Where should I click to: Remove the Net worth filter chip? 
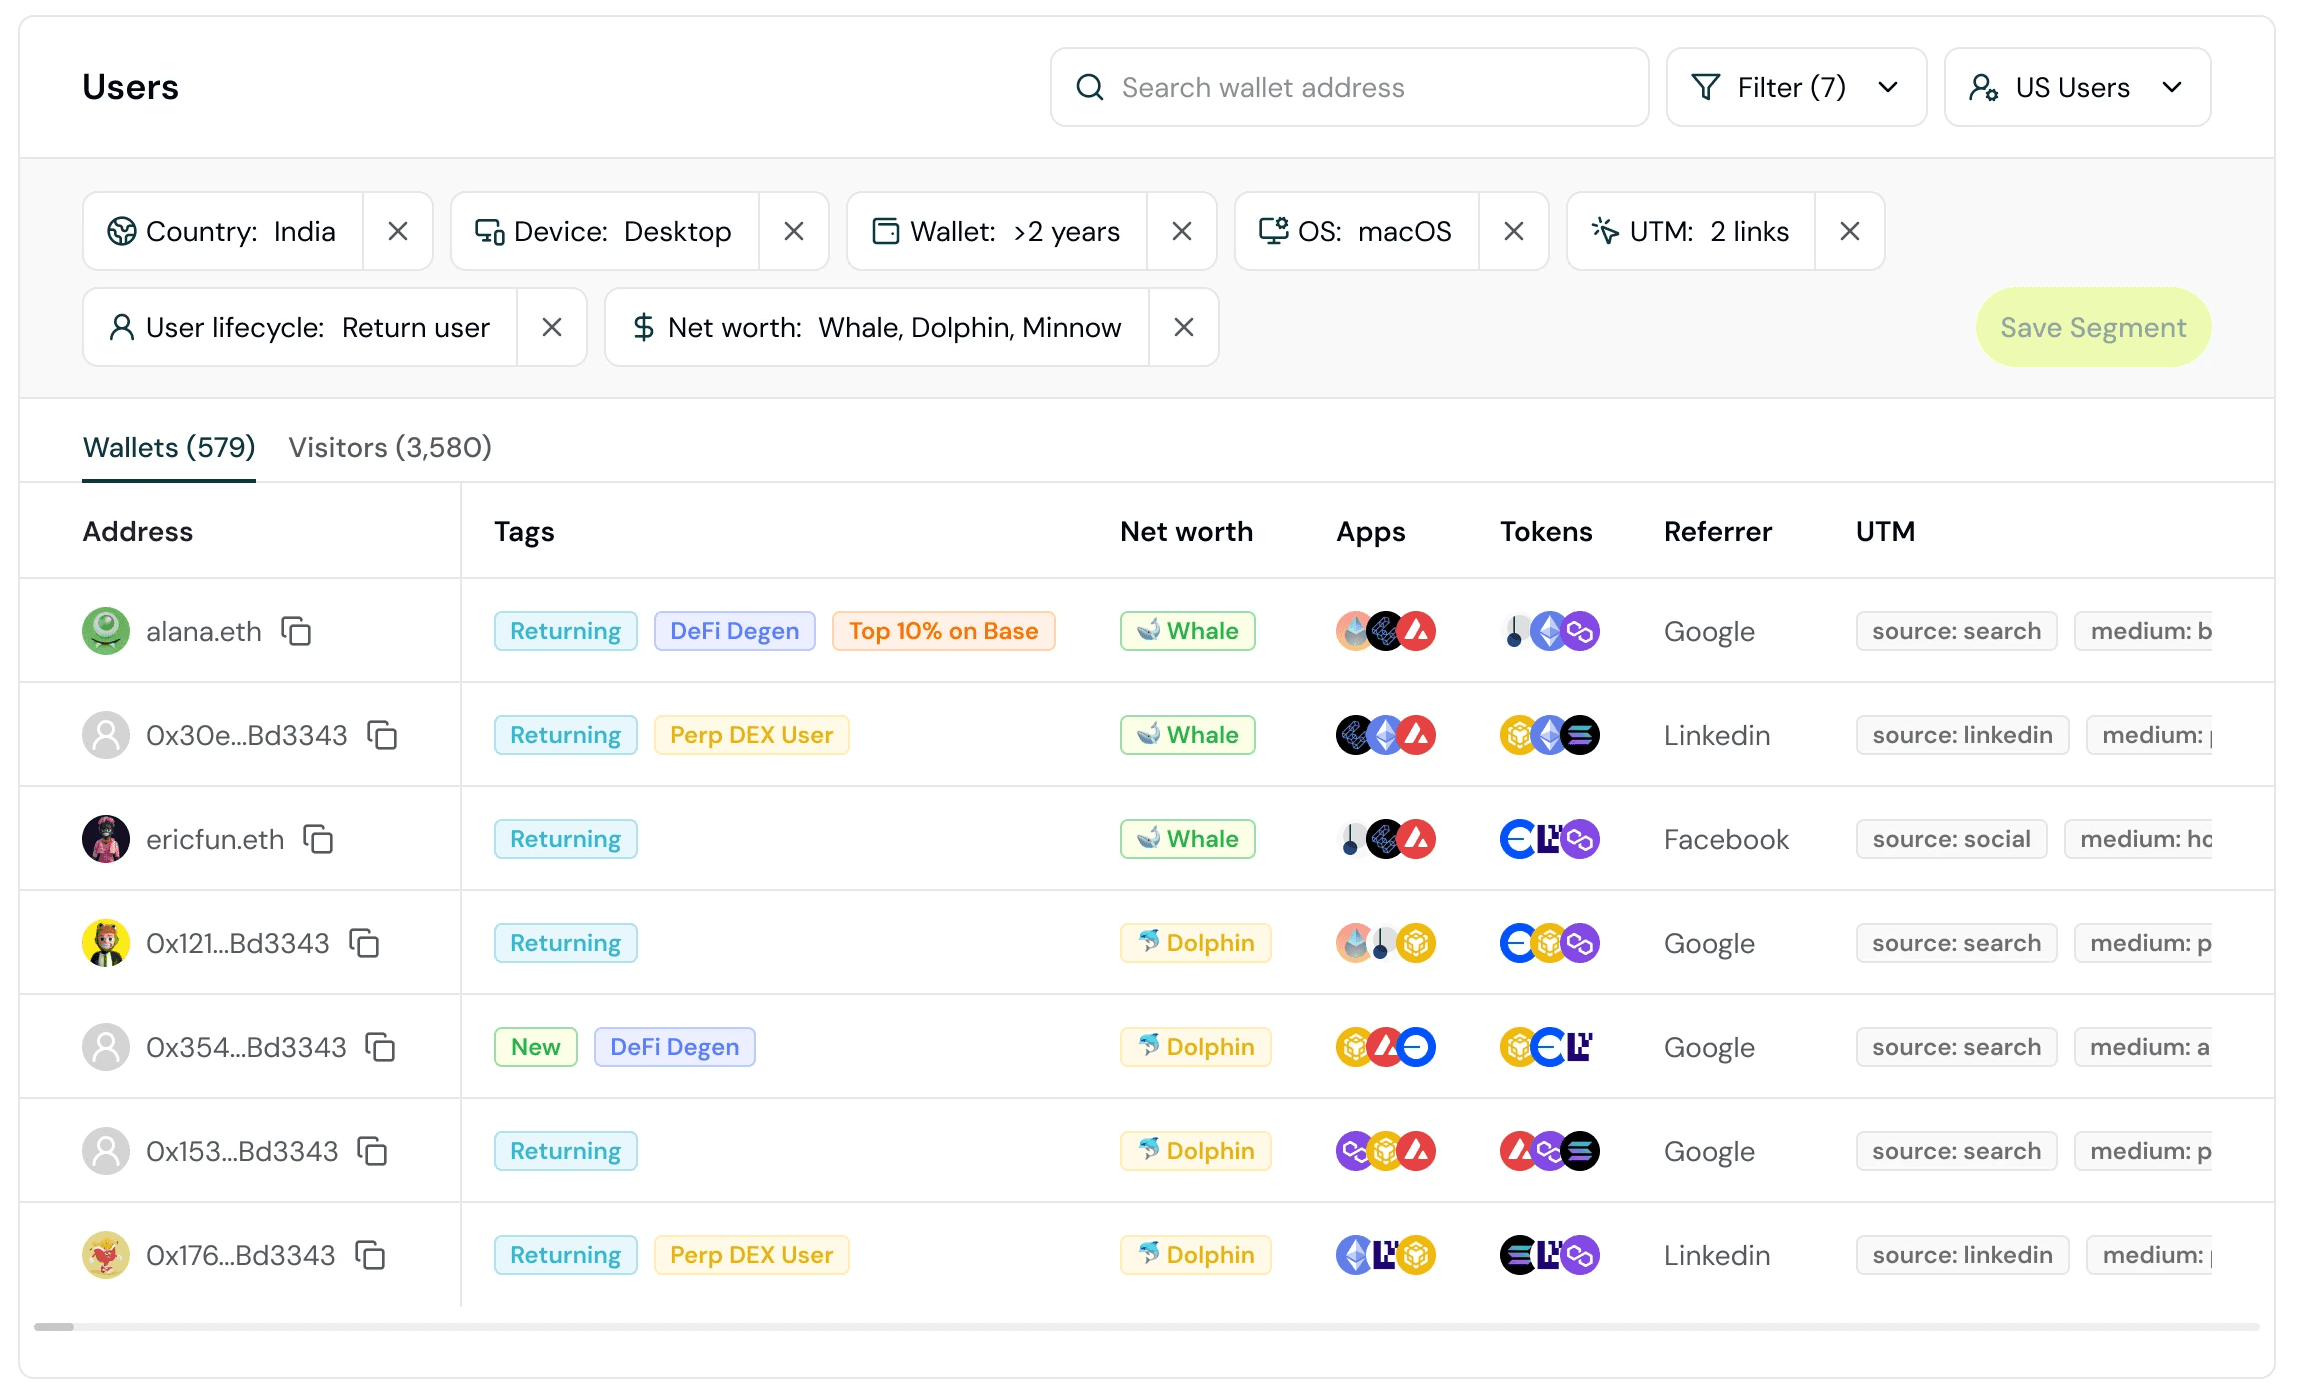1184,327
